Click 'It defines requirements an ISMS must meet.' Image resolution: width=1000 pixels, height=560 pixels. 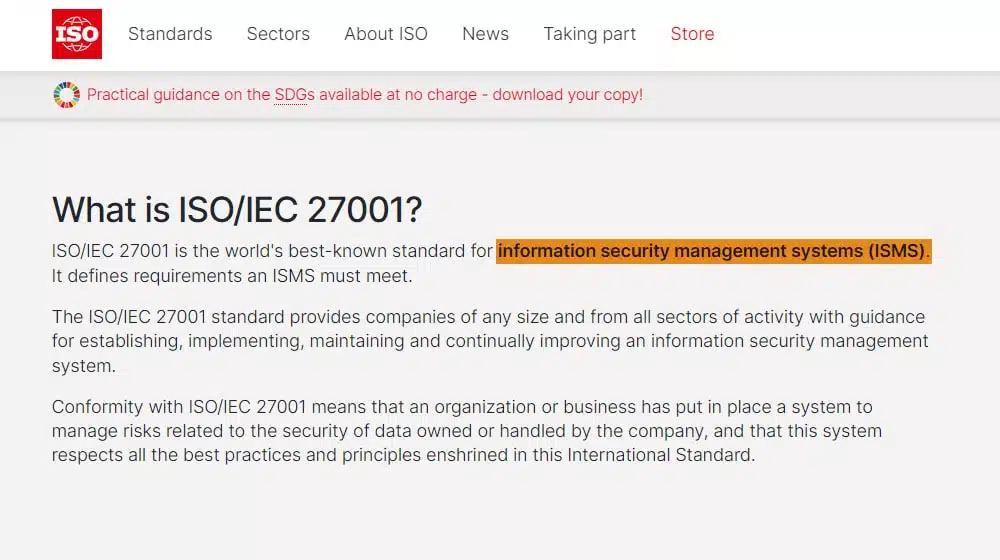tap(232, 276)
